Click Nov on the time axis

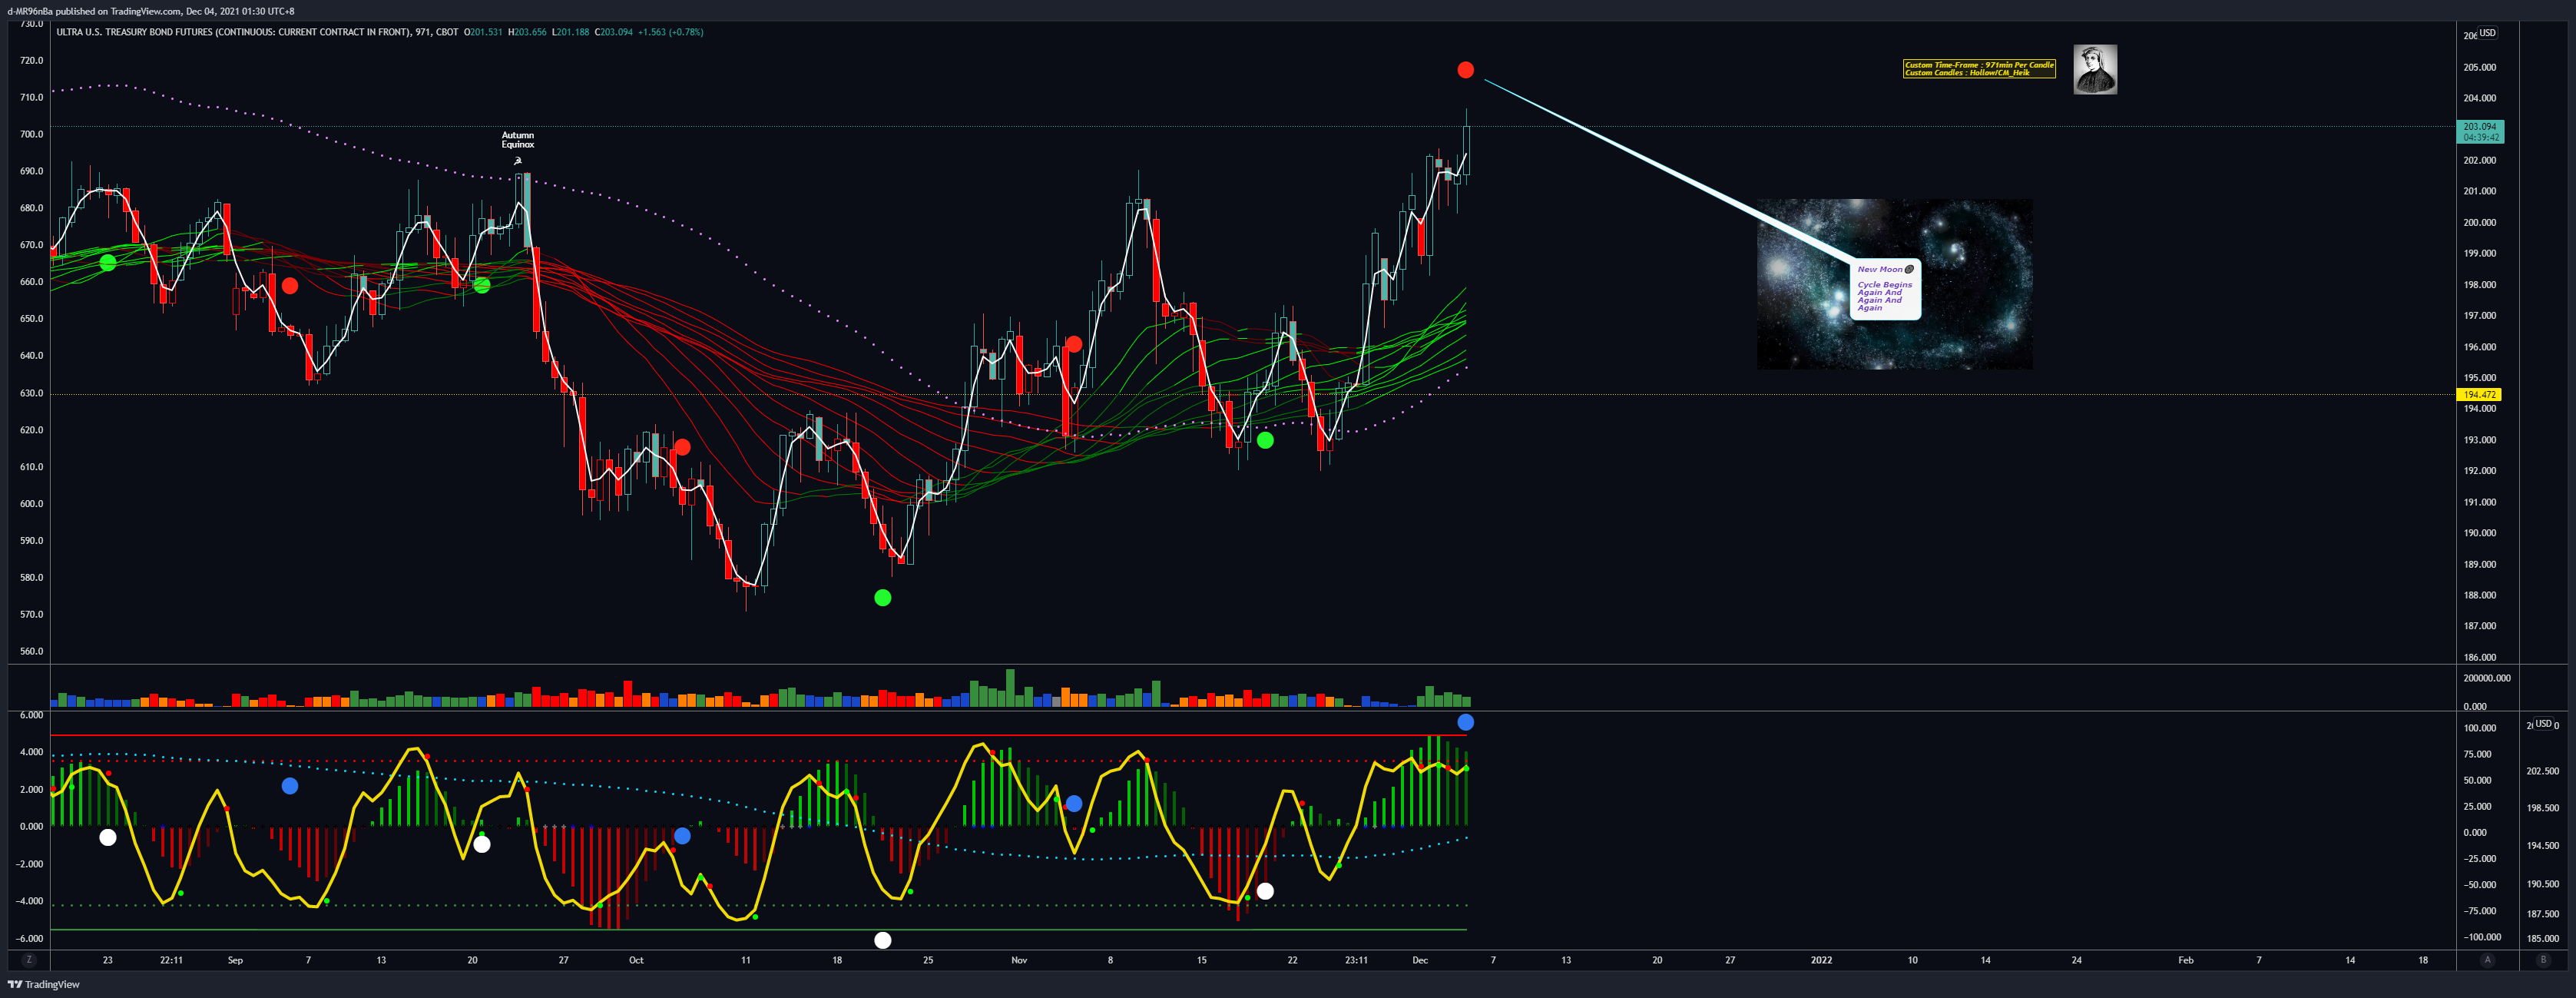pos(1019,960)
